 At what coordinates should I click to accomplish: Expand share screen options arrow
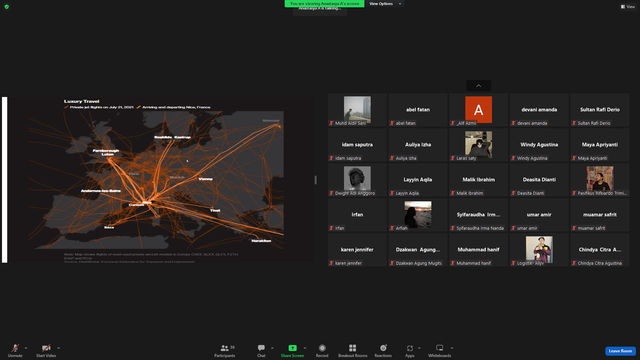click(x=305, y=348)
